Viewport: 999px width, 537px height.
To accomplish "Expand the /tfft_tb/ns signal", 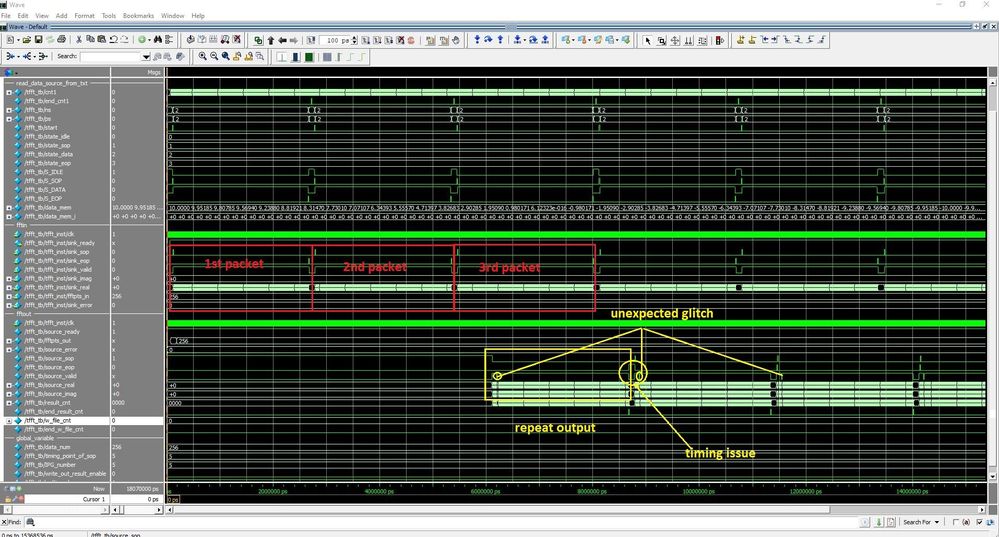I will [9, 110].
